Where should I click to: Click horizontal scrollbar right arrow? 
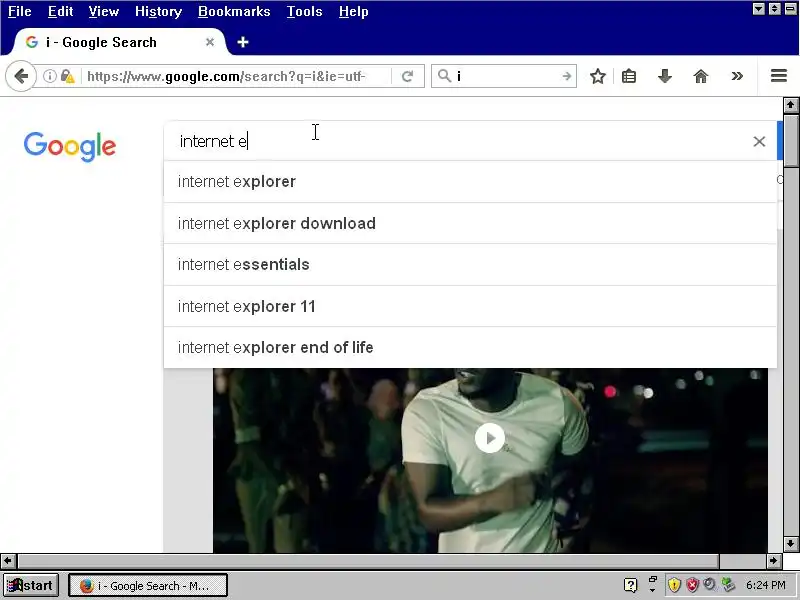click(773, 561)
